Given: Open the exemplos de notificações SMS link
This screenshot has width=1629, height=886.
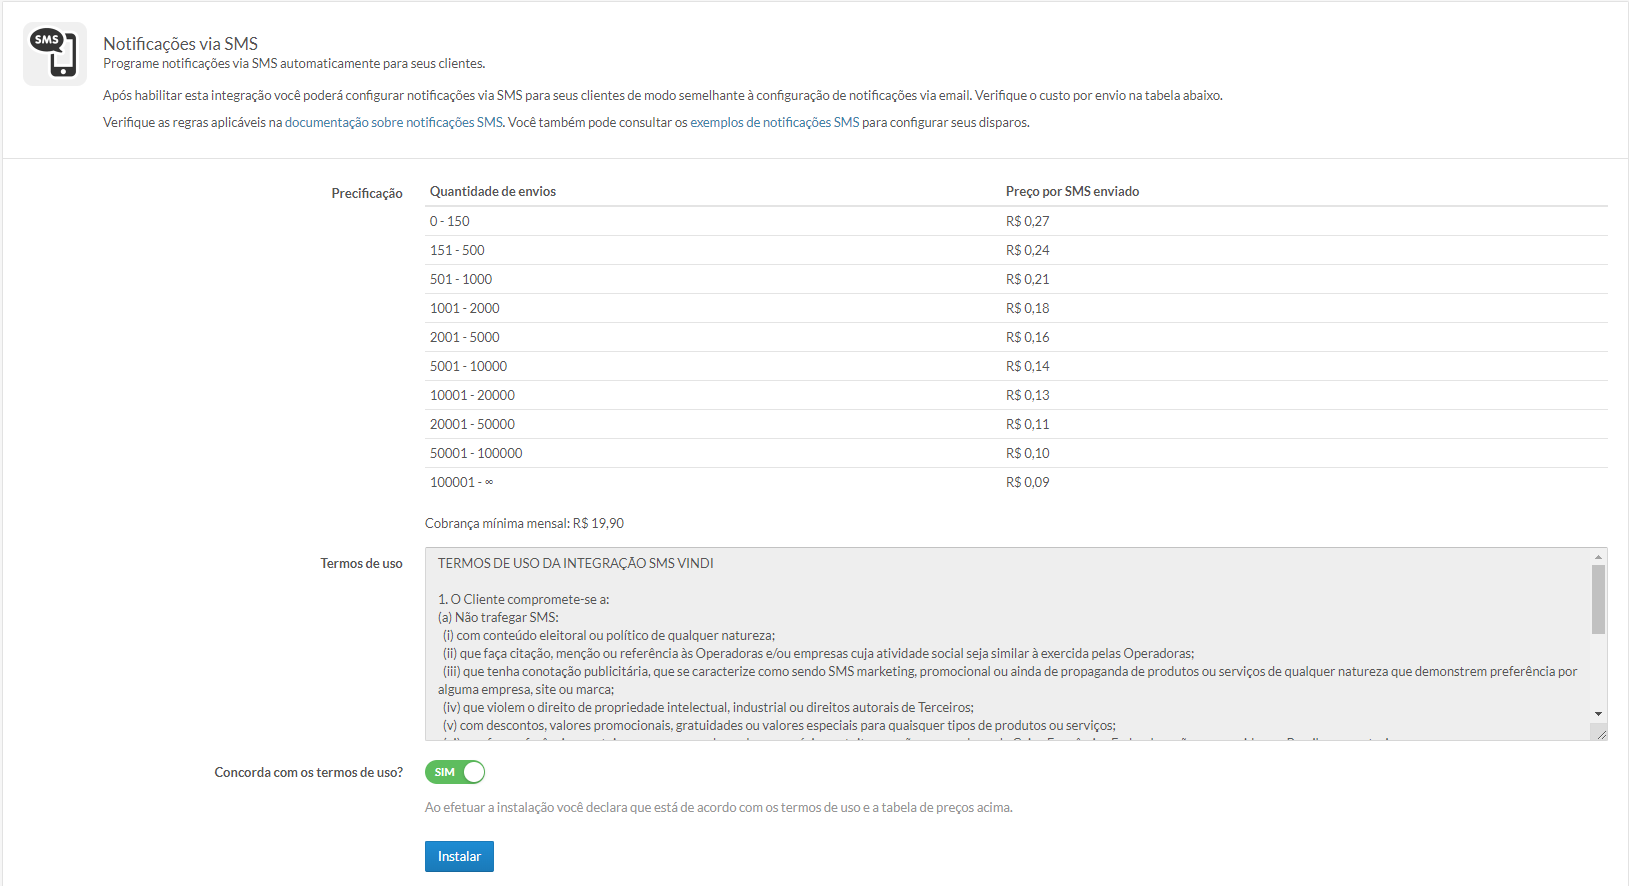Looking at the screenshot, I should pos(774,122).
